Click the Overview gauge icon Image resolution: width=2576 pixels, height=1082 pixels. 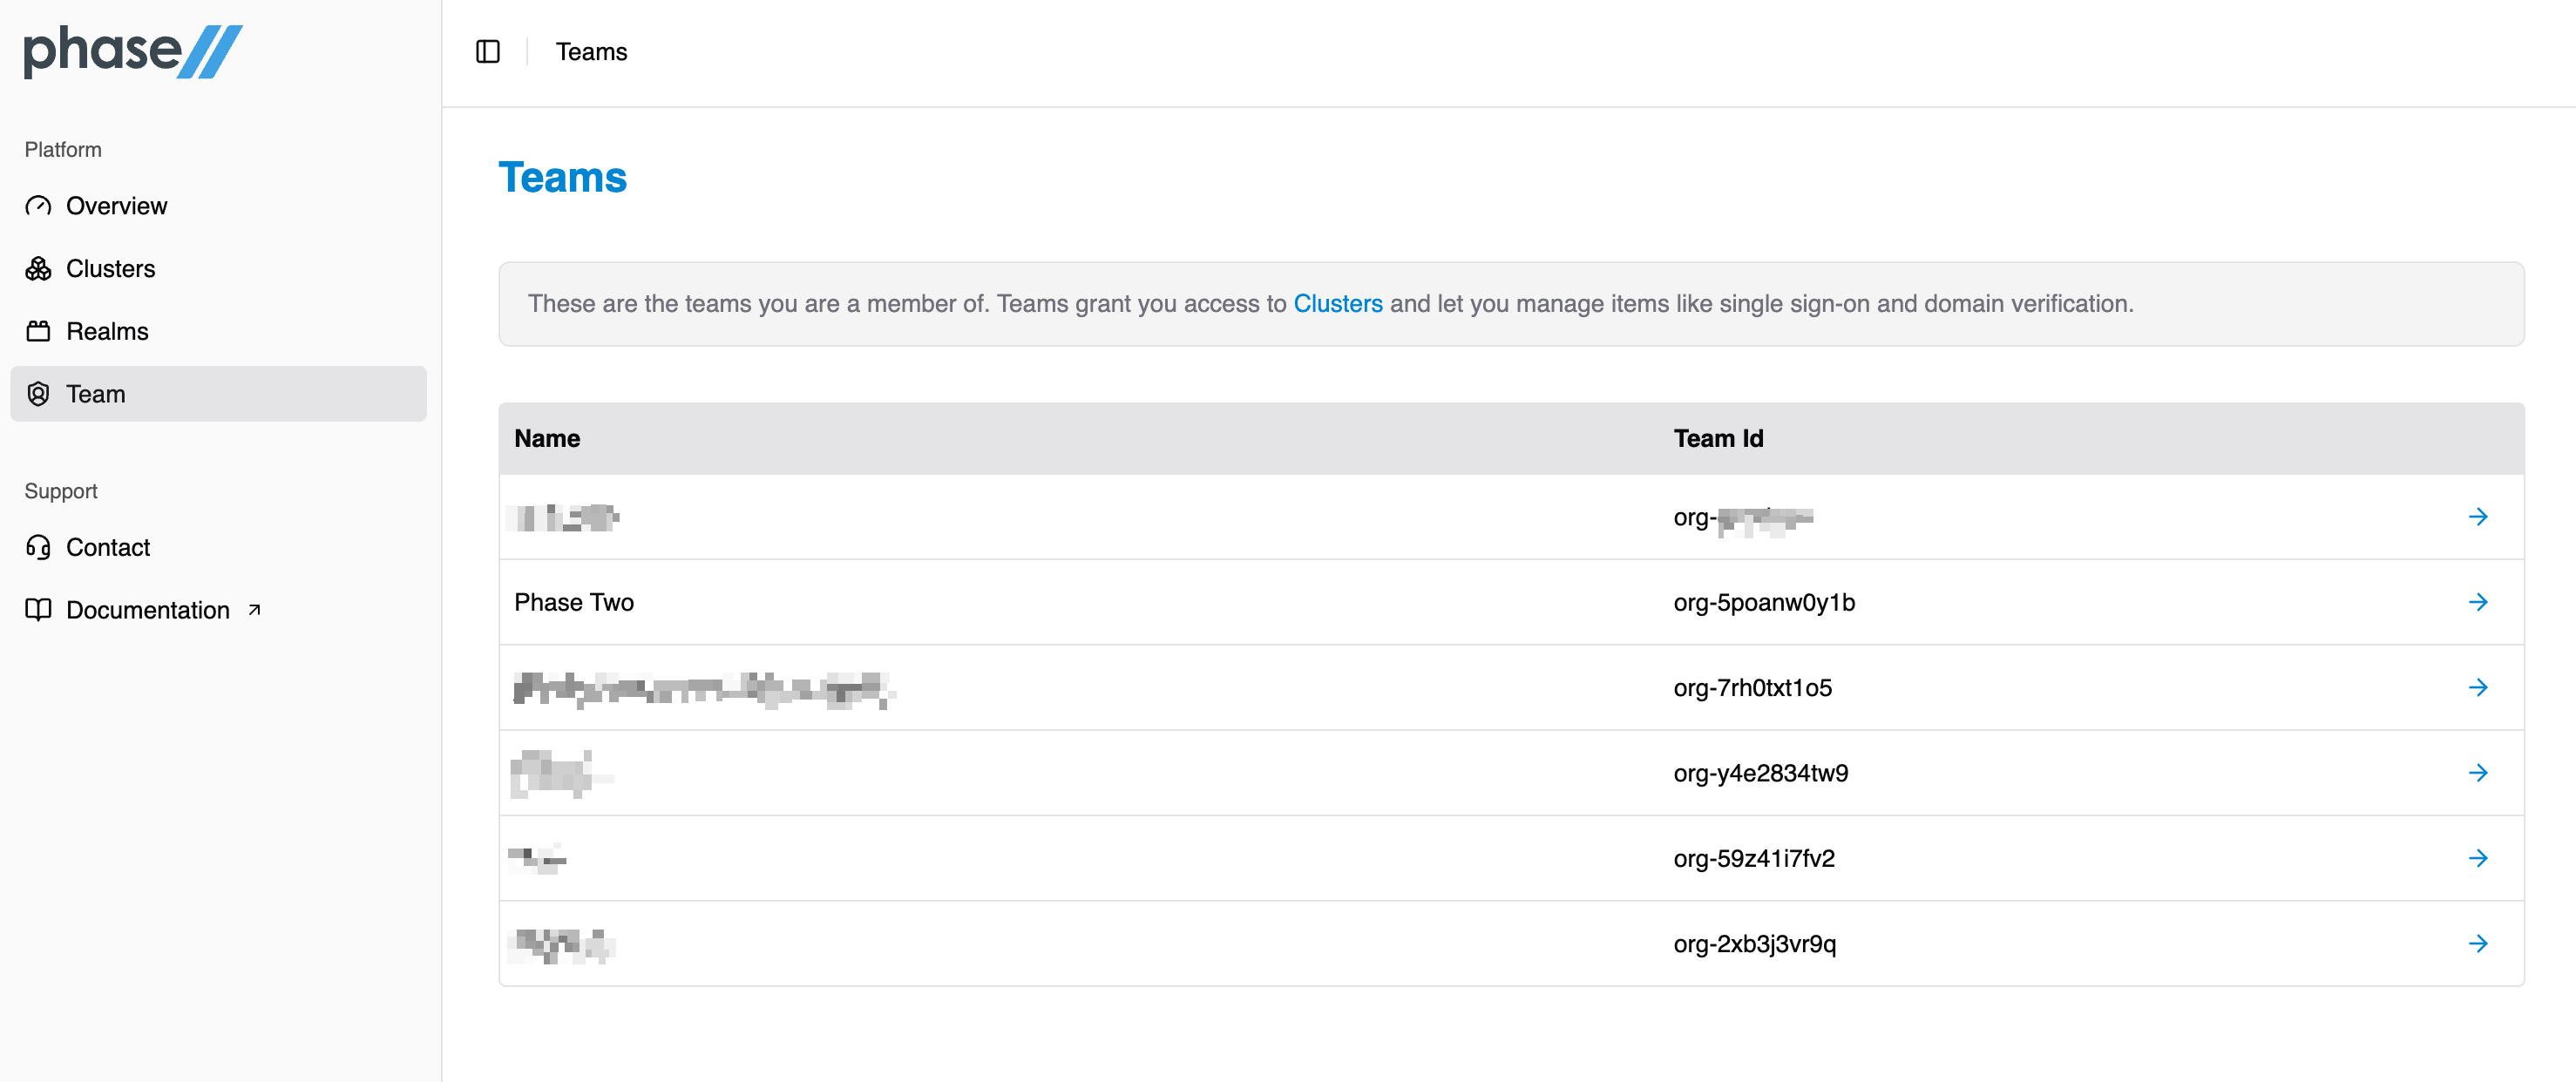click(x=38, y=206)
